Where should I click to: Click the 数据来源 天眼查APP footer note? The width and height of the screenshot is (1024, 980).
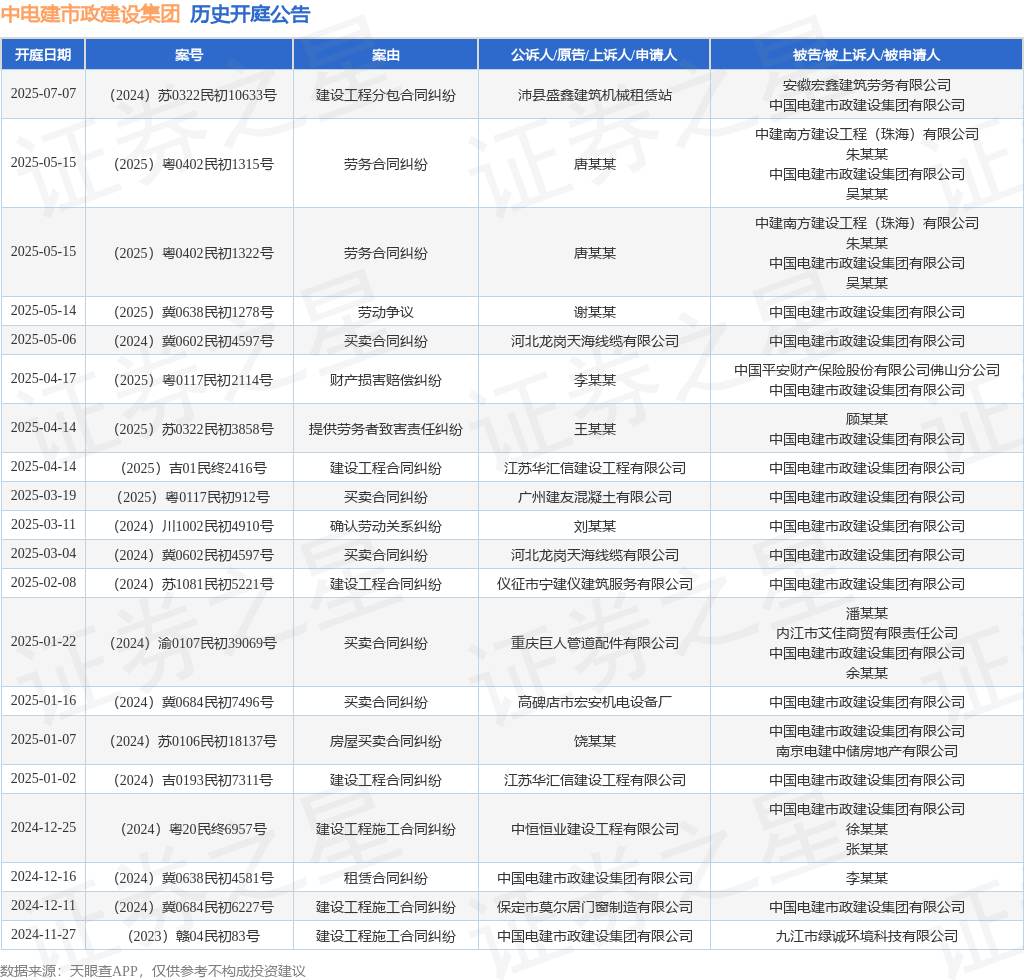(x=153, y=971)
